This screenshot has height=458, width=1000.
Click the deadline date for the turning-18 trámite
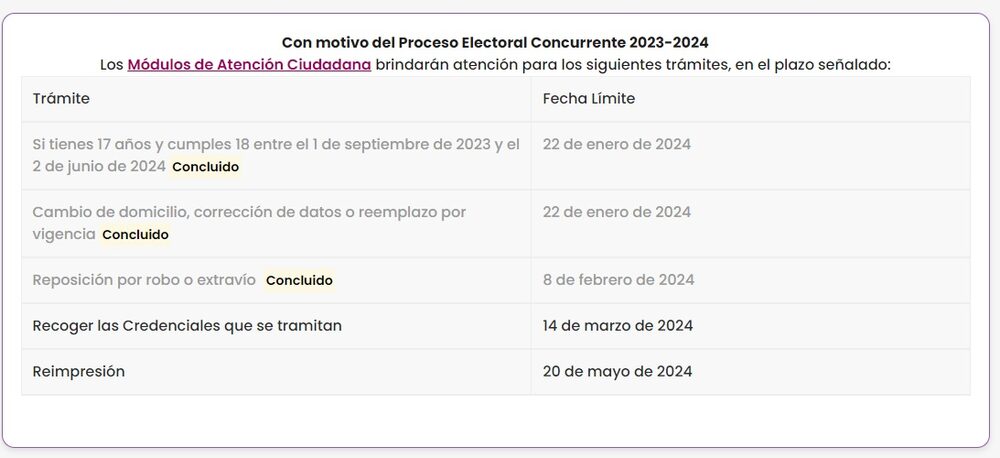pos(616,145)
